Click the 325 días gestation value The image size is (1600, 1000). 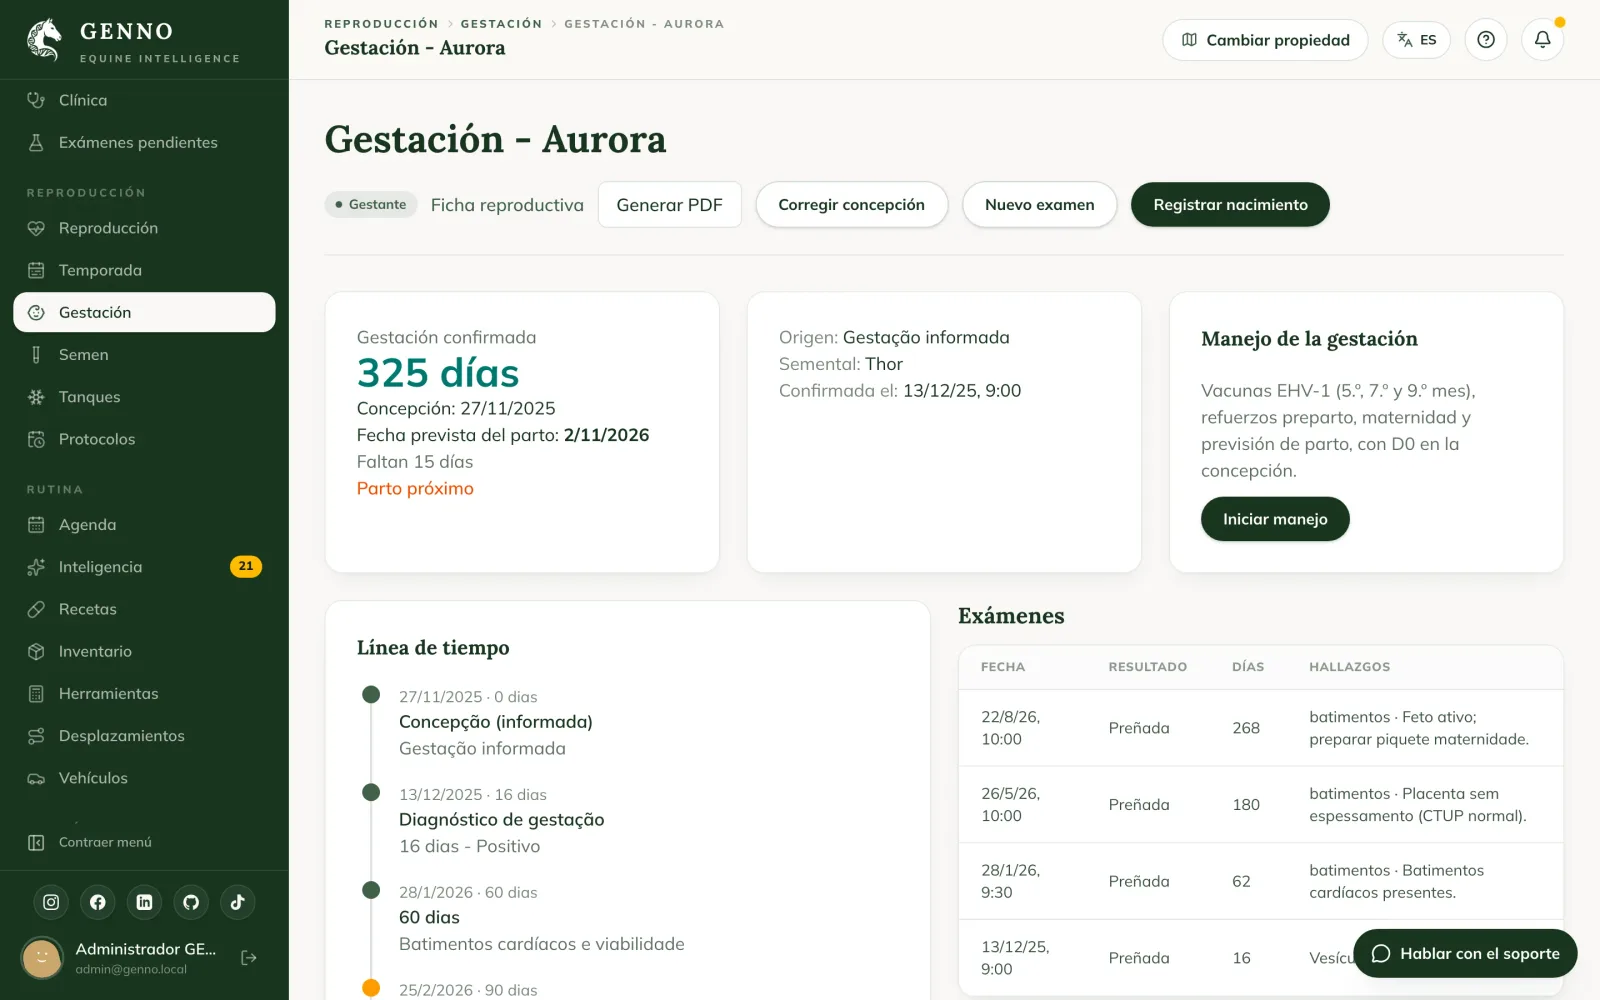pyautogui.click(x=438, y=373)
